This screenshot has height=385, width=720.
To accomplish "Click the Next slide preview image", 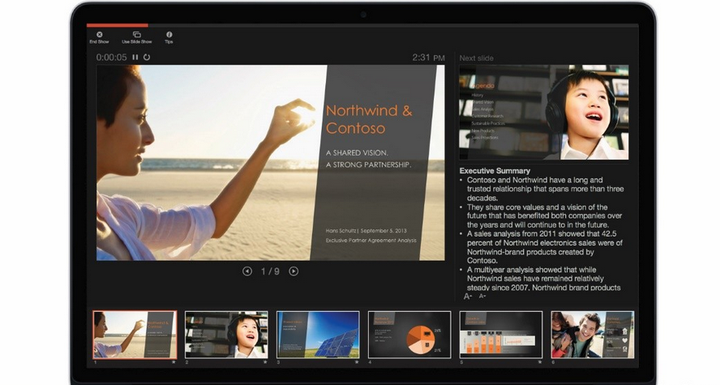I will [x=544, y=113].
